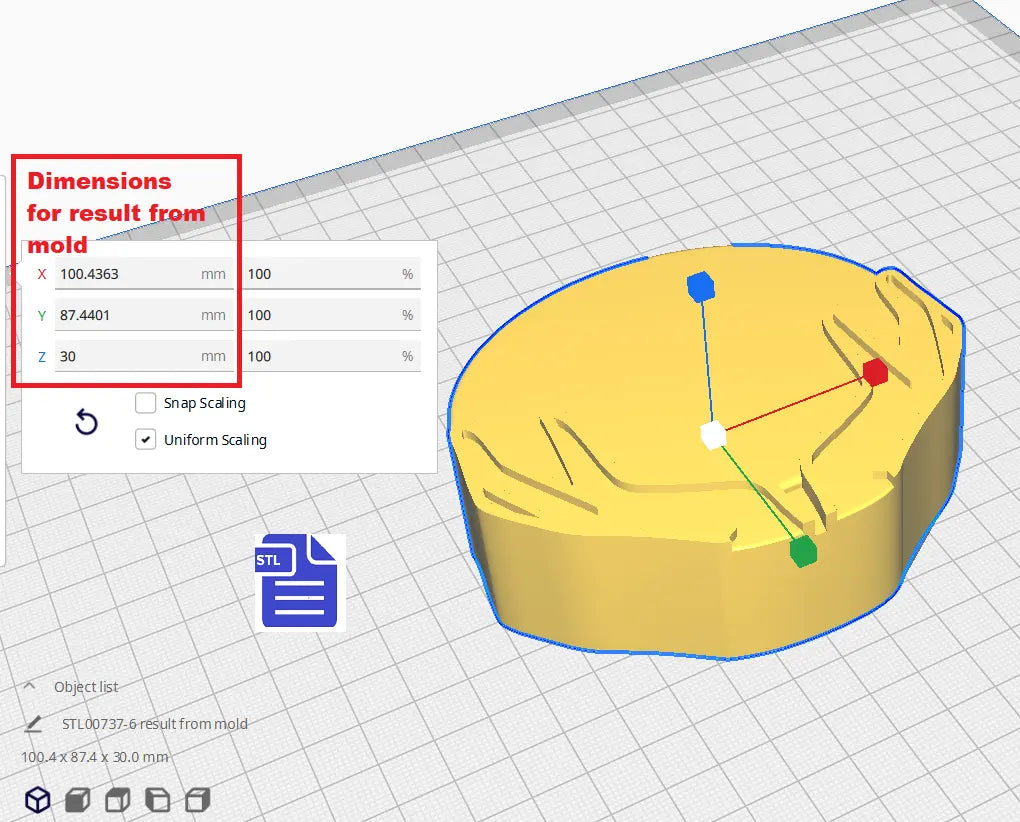1020x822 pixels.
Task: Uncheck the Uniform Scaling checkbox
Action: (146, 440)
